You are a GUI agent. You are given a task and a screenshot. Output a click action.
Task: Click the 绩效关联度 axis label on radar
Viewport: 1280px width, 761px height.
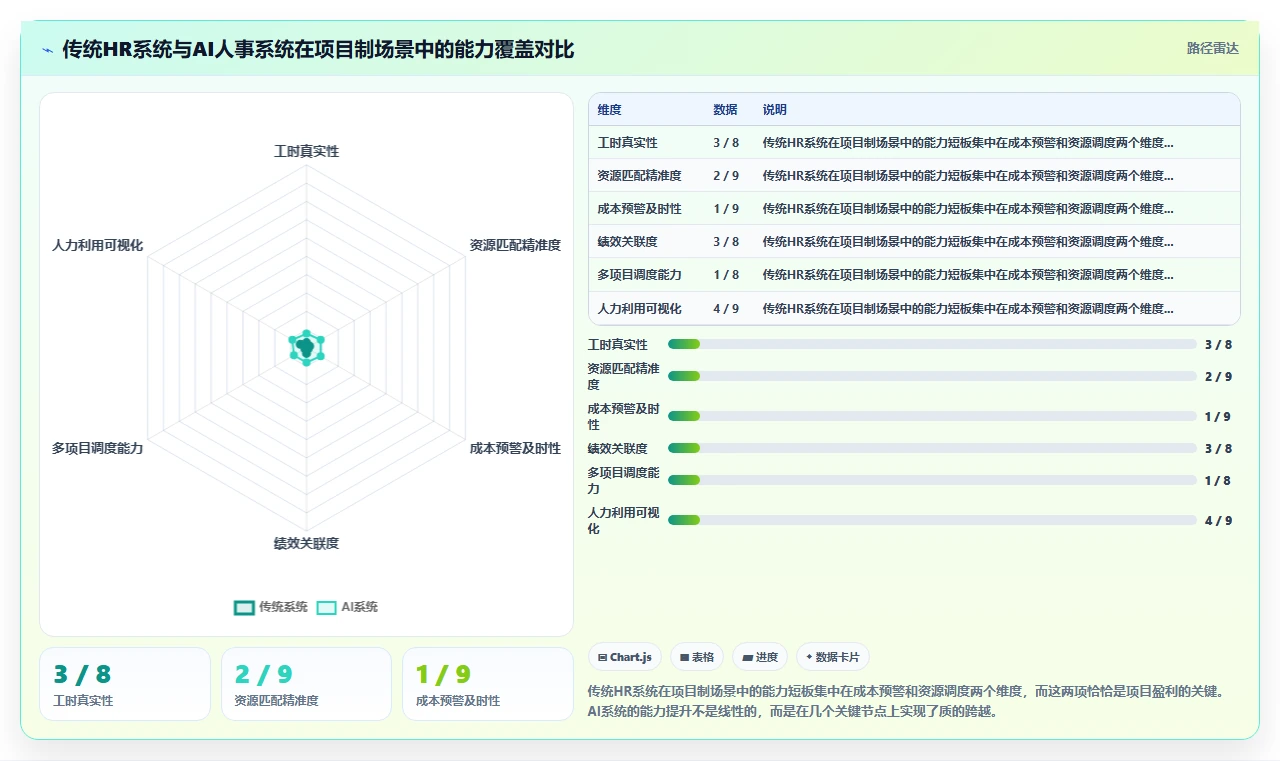pyautogui.click(x=307, y=543)
